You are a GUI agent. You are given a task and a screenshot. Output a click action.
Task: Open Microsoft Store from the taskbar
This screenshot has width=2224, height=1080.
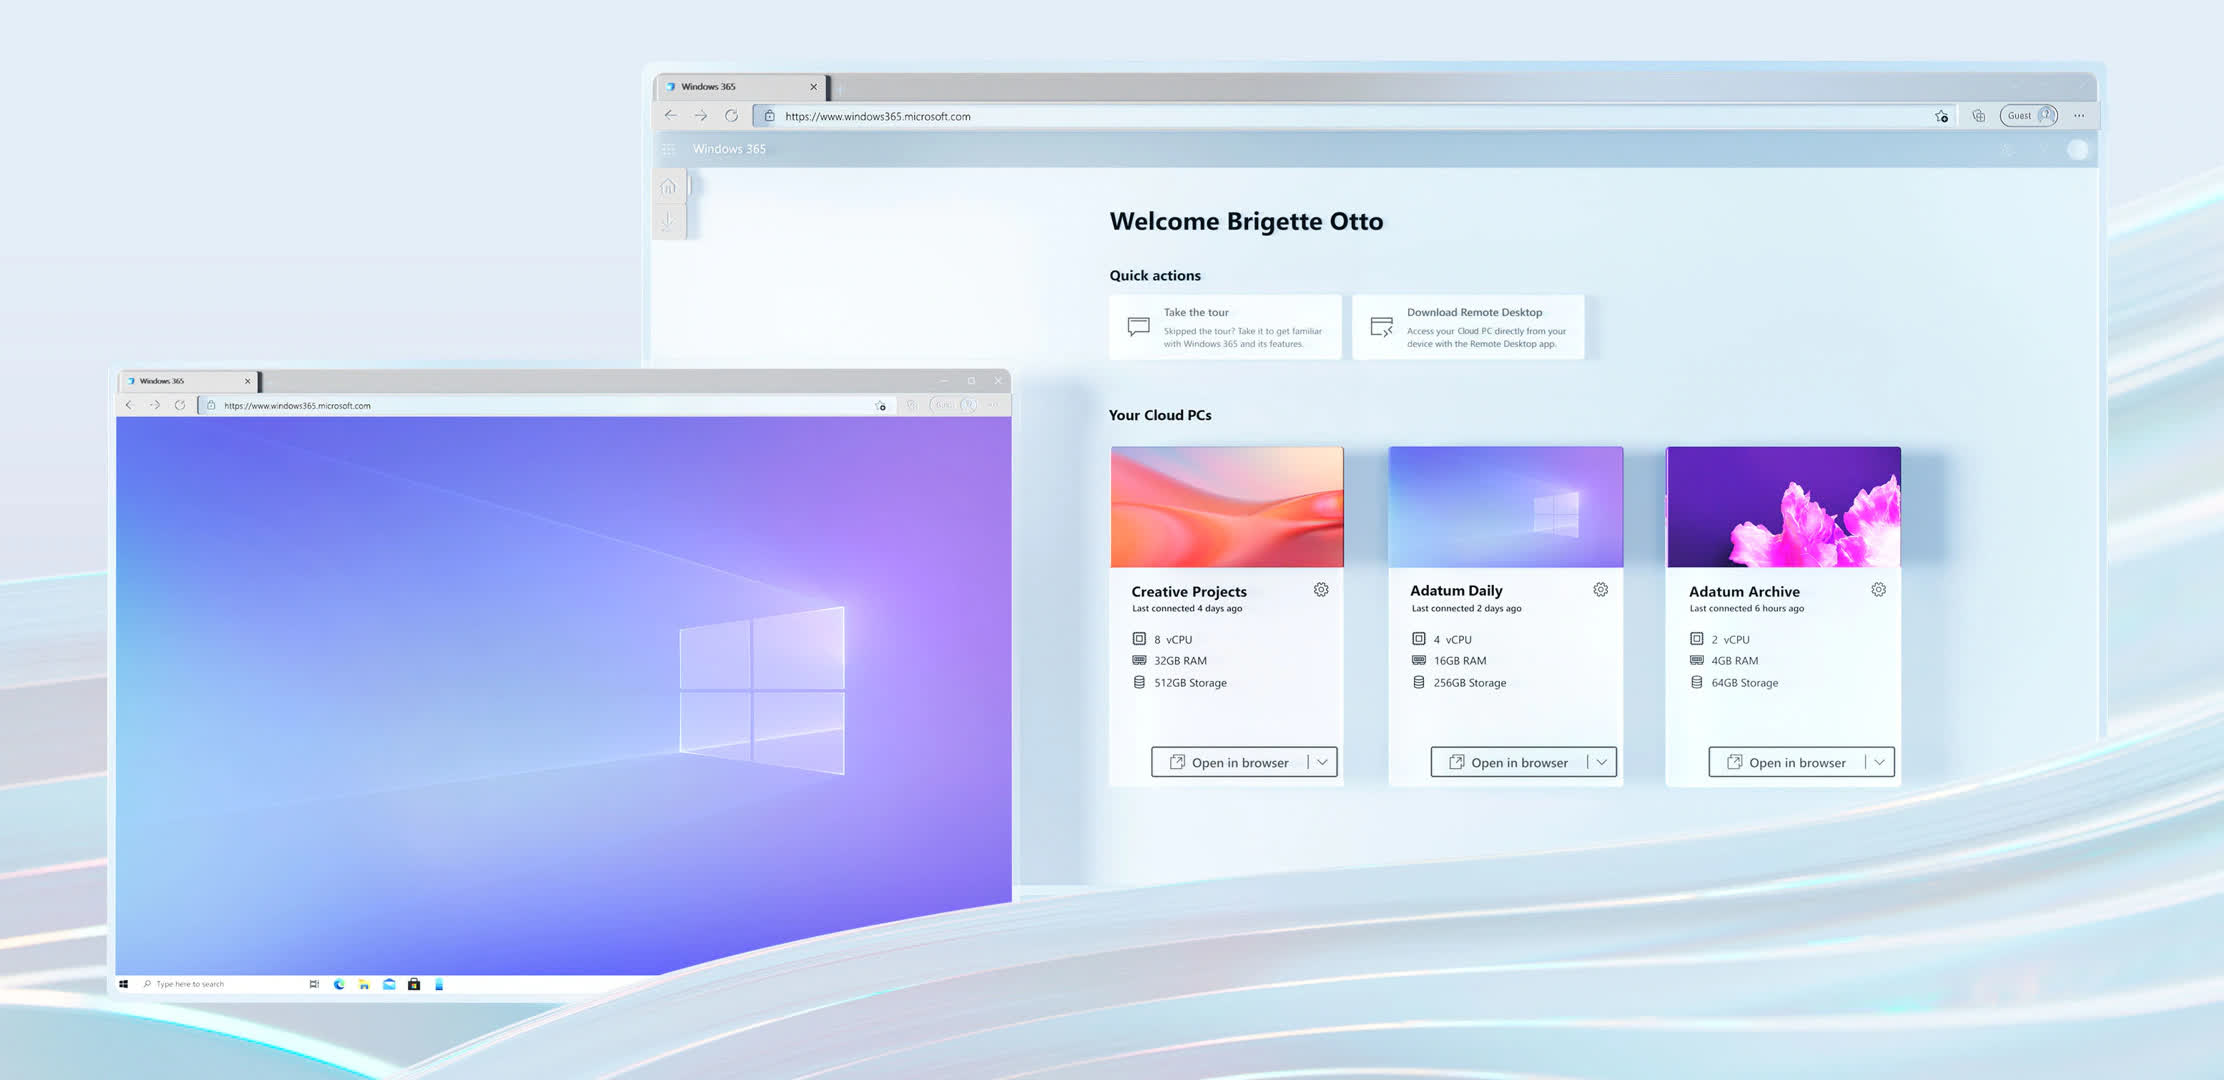click(414, 984)
